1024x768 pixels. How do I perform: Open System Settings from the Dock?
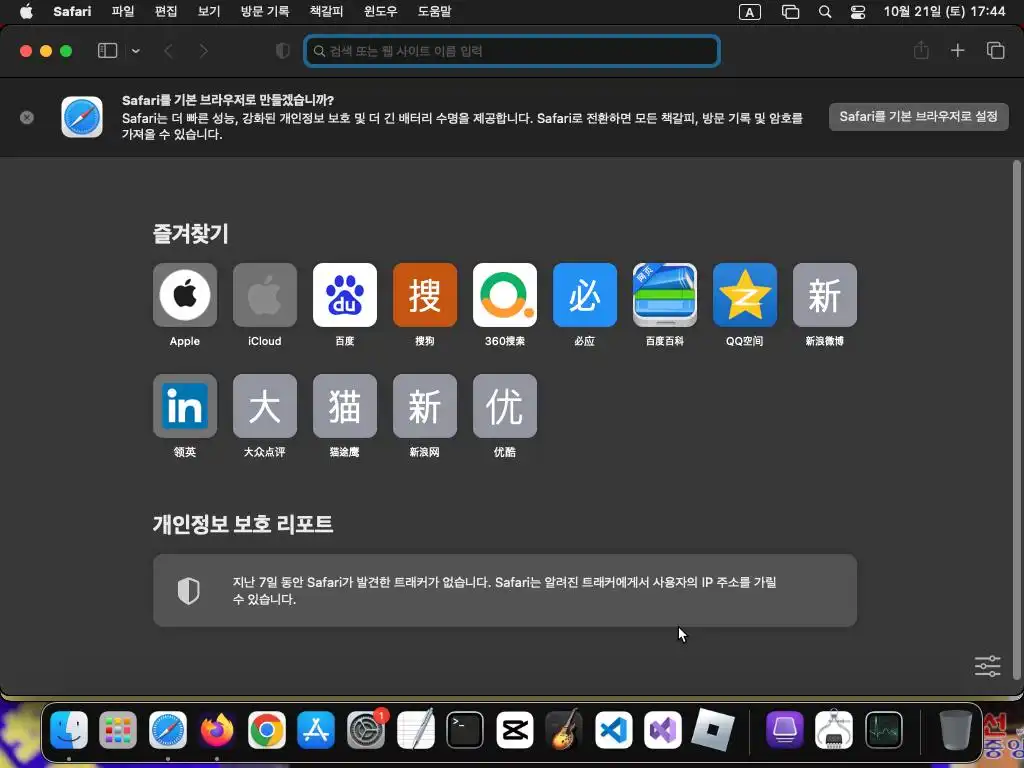366,729
